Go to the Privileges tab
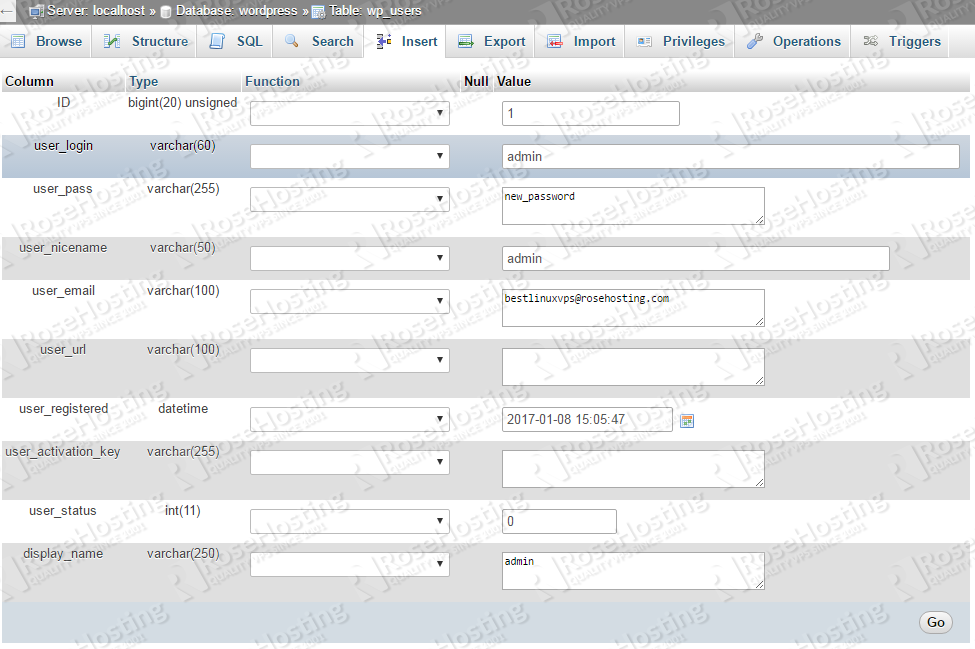Screen dimensions: 975x649 tap(680, 42)
